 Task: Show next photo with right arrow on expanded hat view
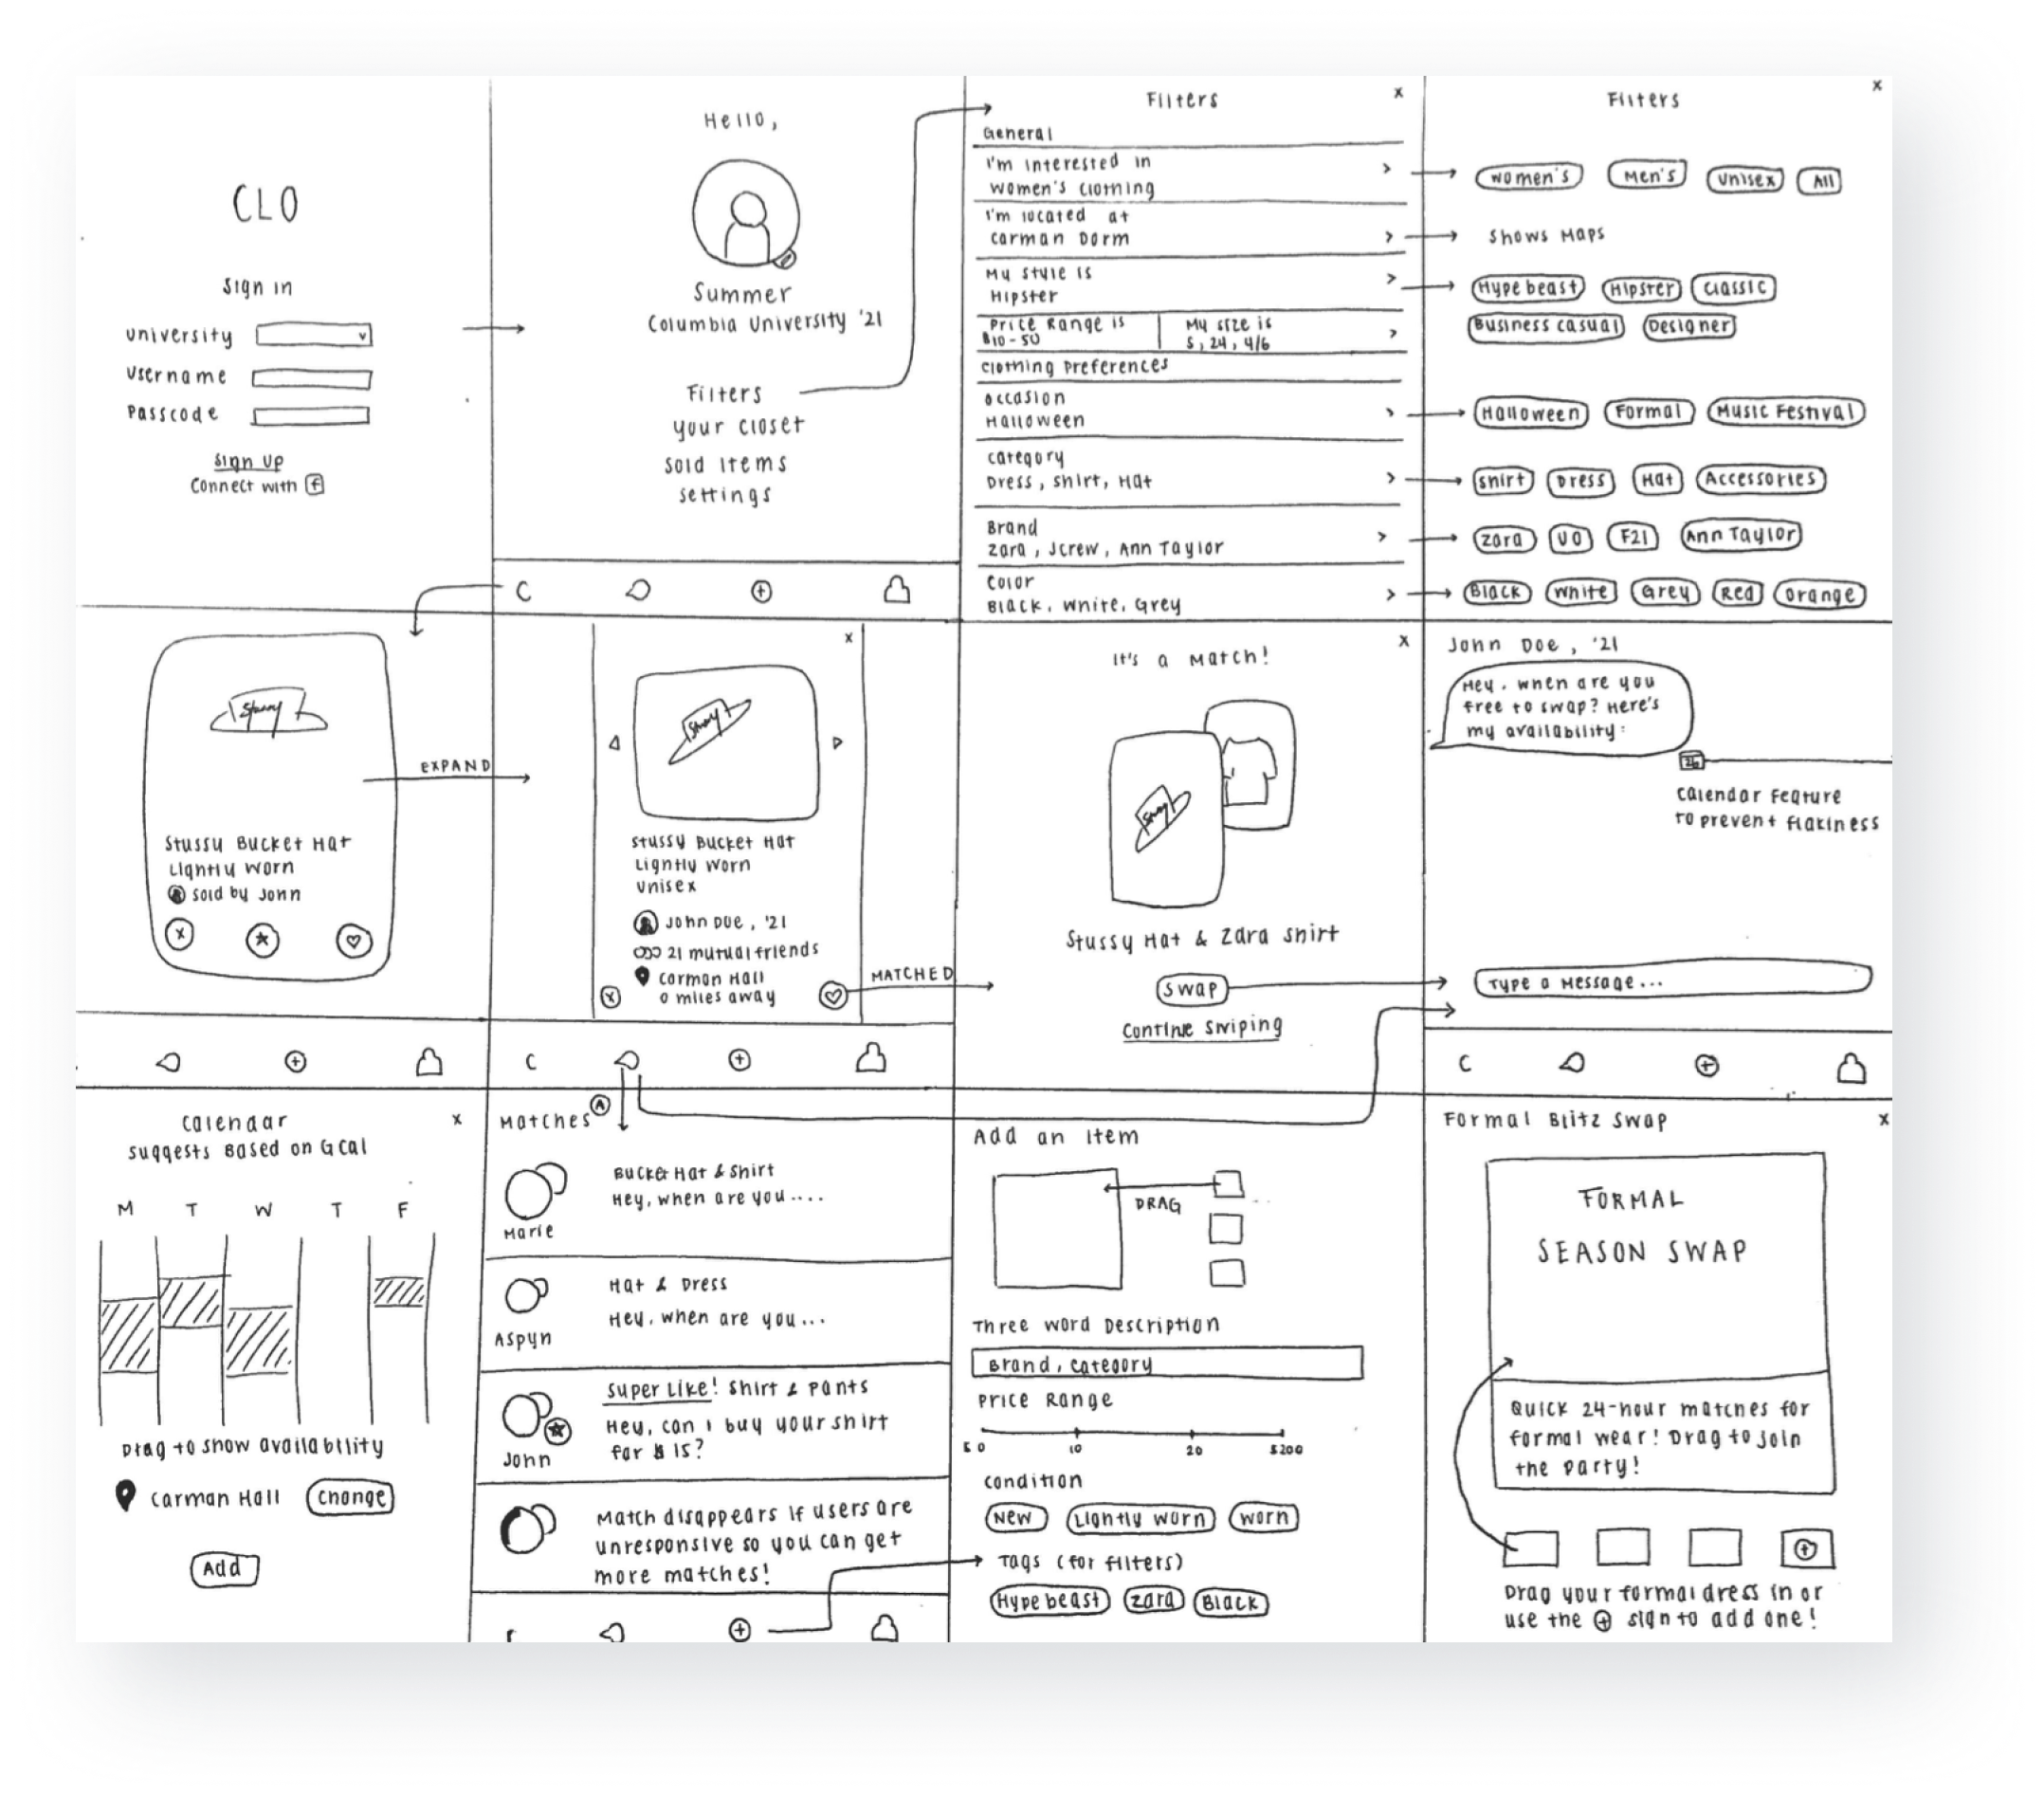tap(837, 743)
